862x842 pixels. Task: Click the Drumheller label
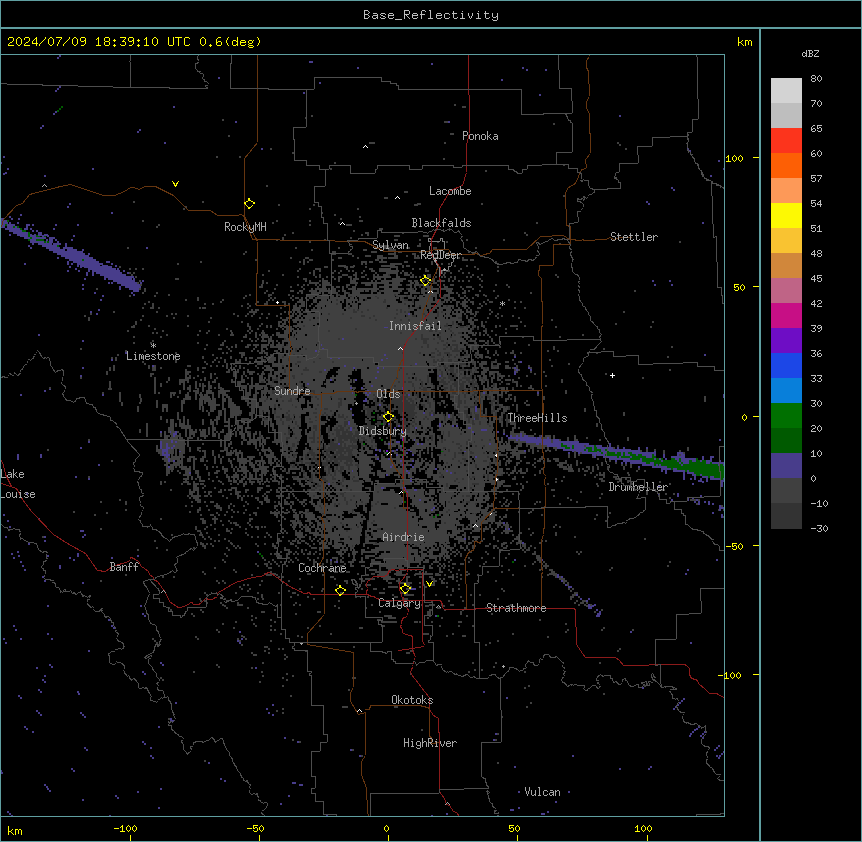pos(638,487)
